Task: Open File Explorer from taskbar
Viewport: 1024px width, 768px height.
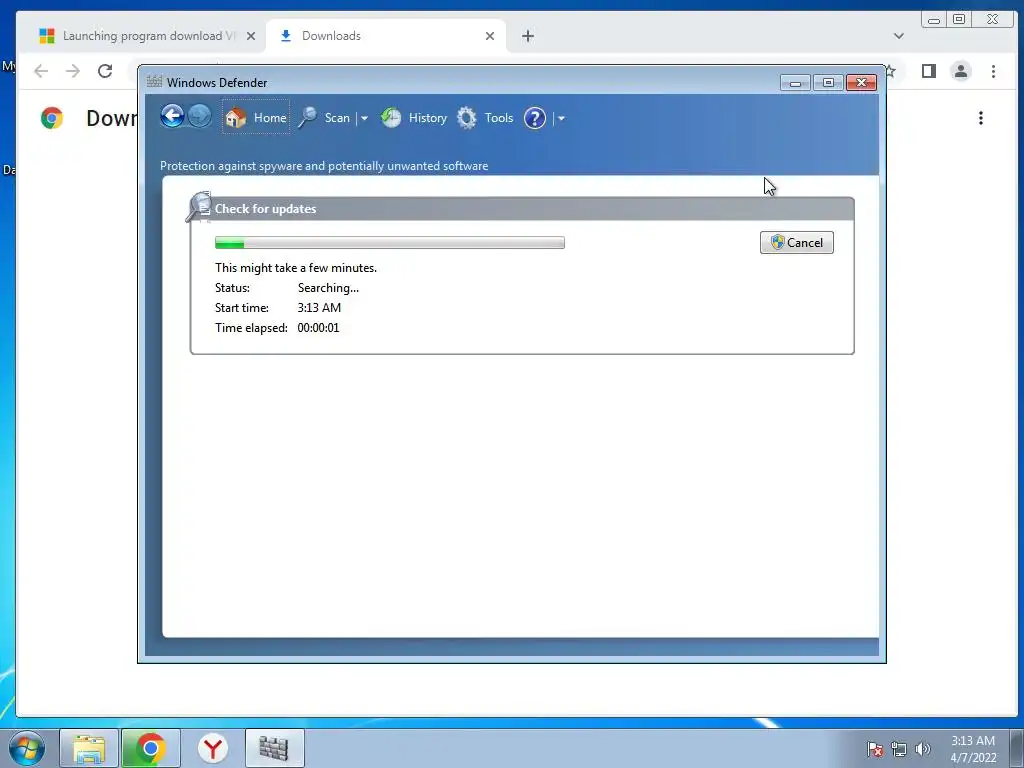Action: [89, 748]
